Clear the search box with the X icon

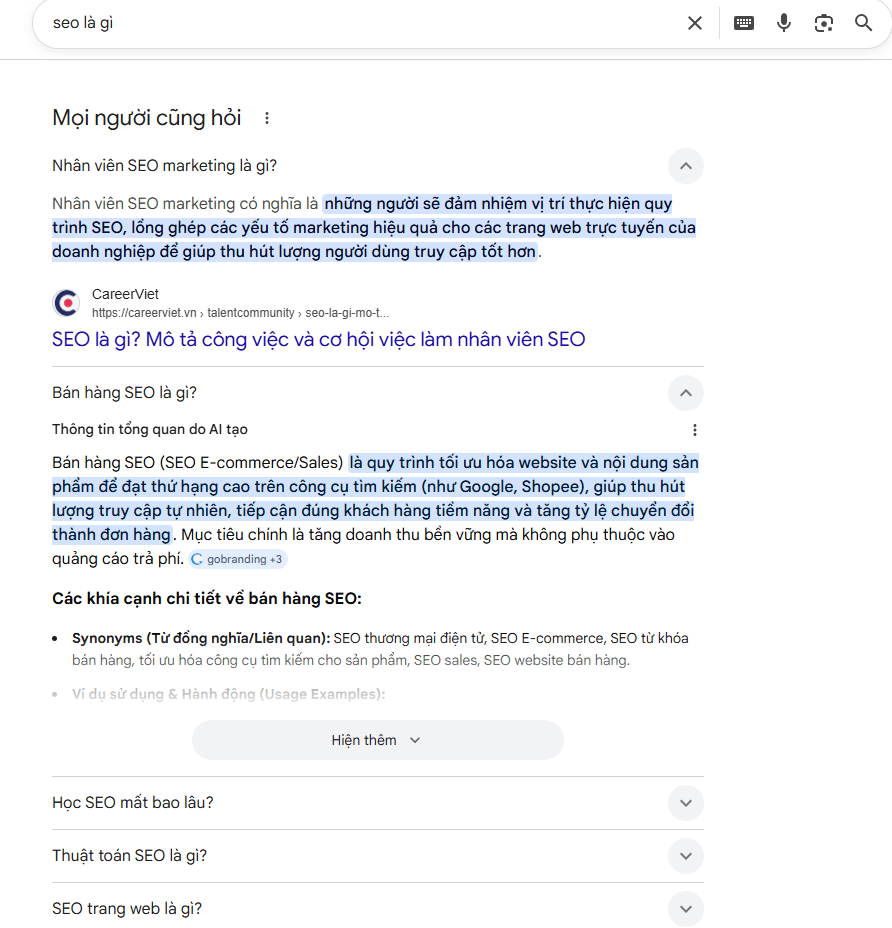695,23
